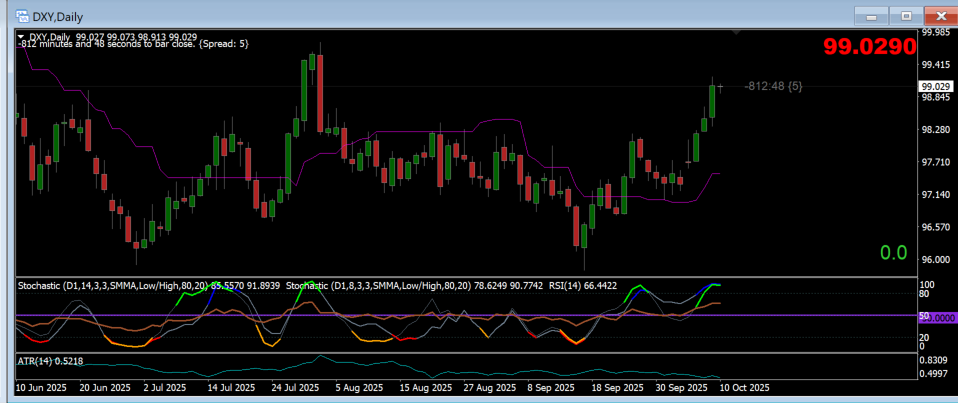Viewport: 958px width, 403px height.
Task: Click the chart shift triangle marker
Action: [737, 34]
